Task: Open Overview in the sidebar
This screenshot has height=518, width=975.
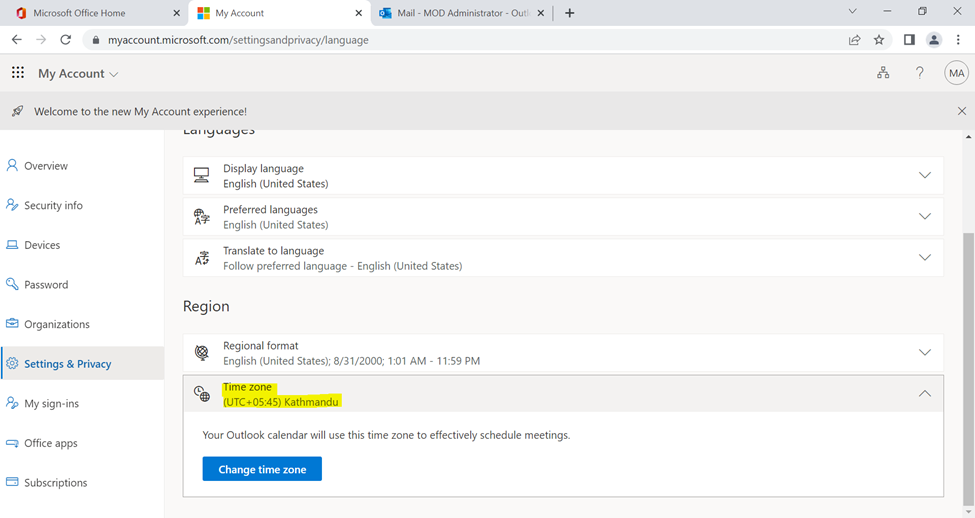Action: pos(82,165)
